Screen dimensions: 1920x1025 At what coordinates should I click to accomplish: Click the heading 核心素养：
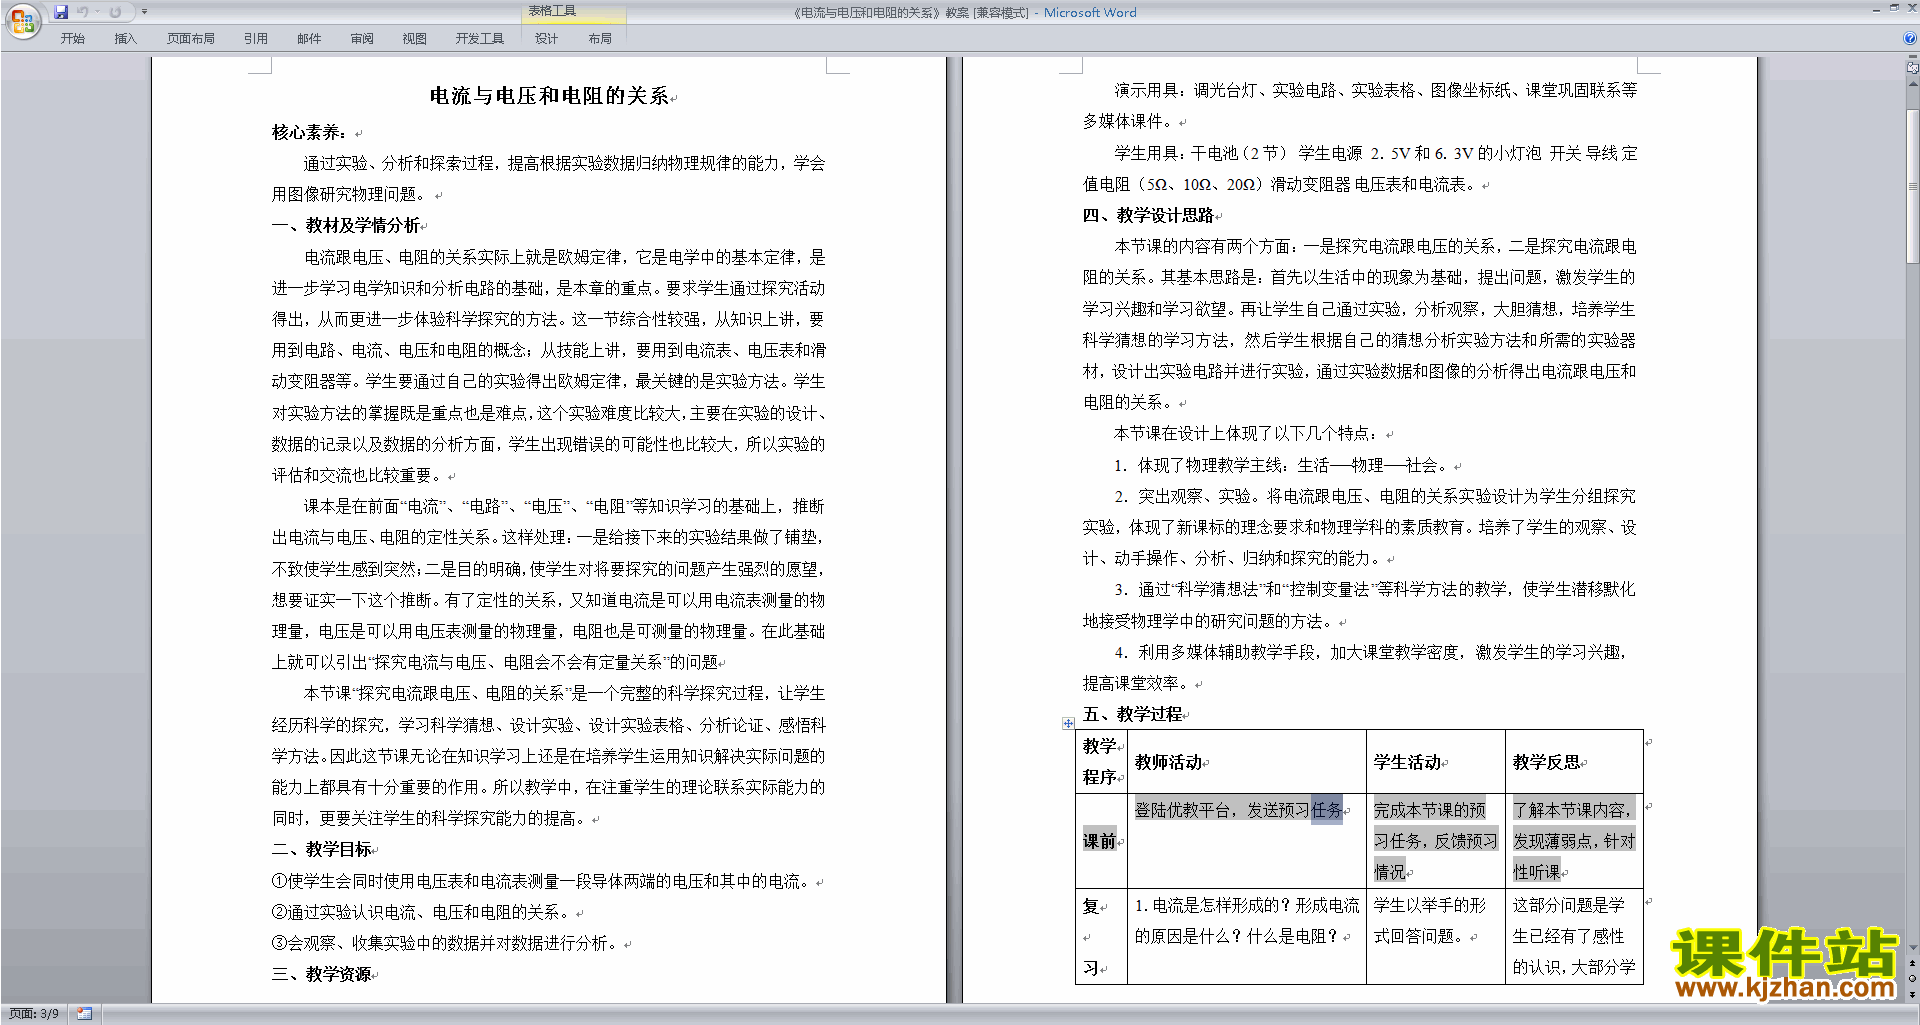[309, 132]
